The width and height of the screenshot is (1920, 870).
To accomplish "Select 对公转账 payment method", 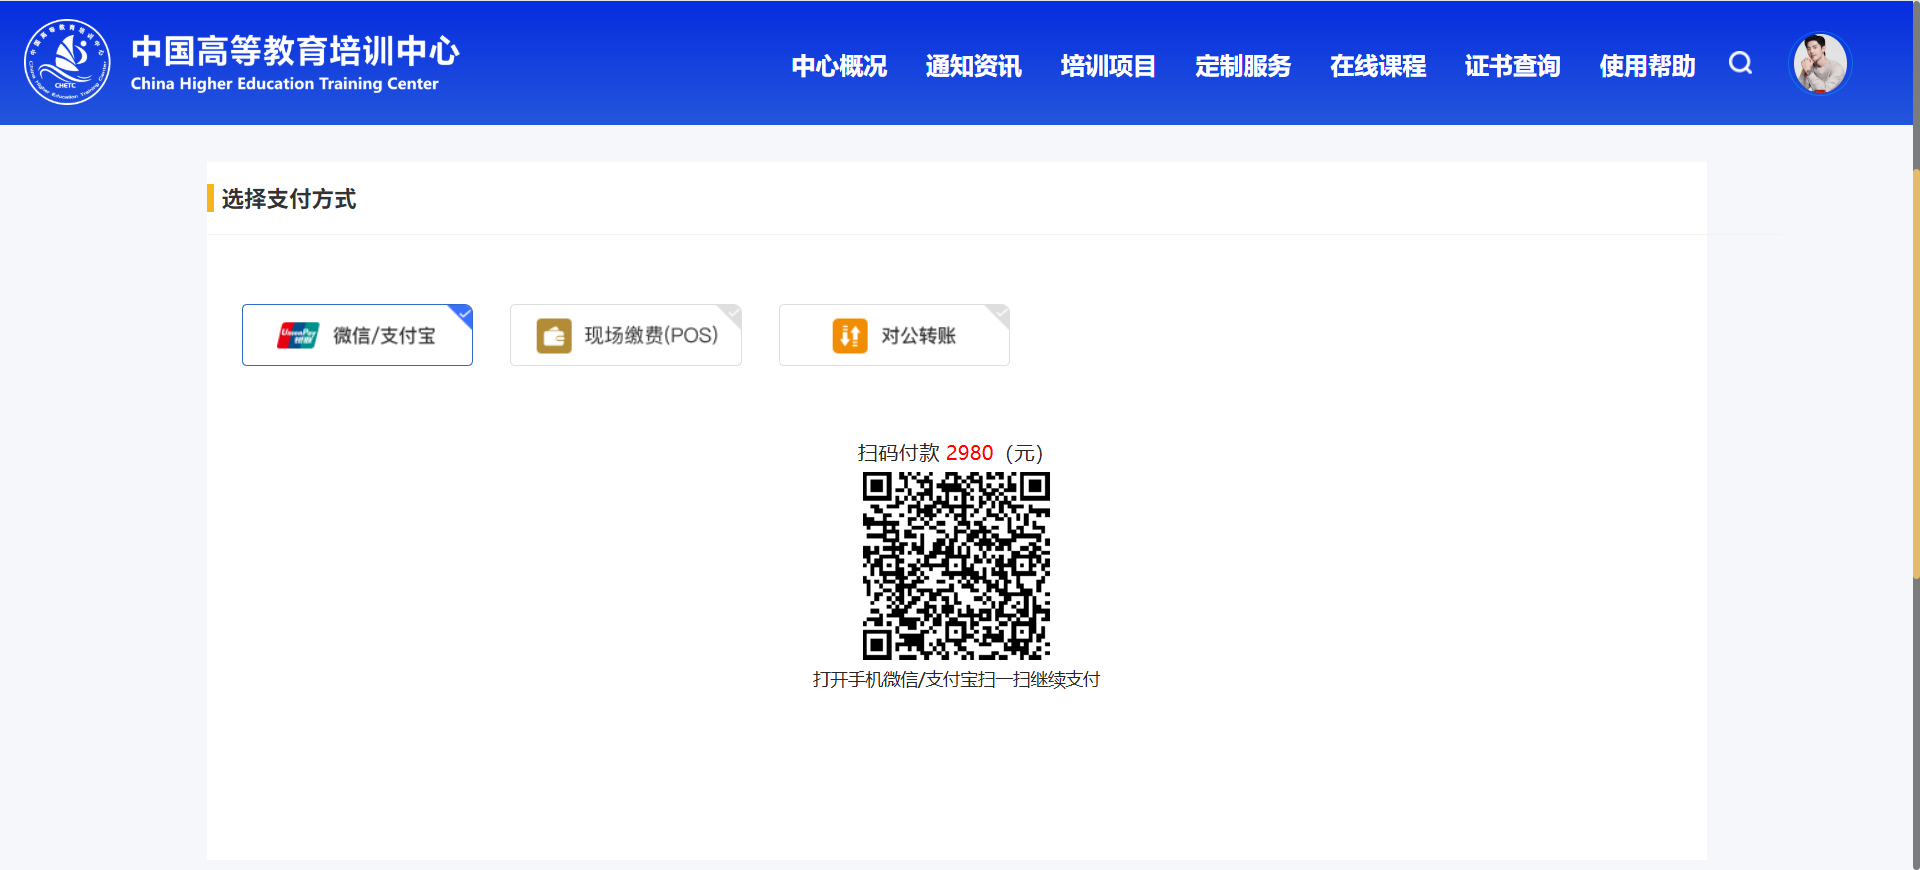I will (894, 335).
